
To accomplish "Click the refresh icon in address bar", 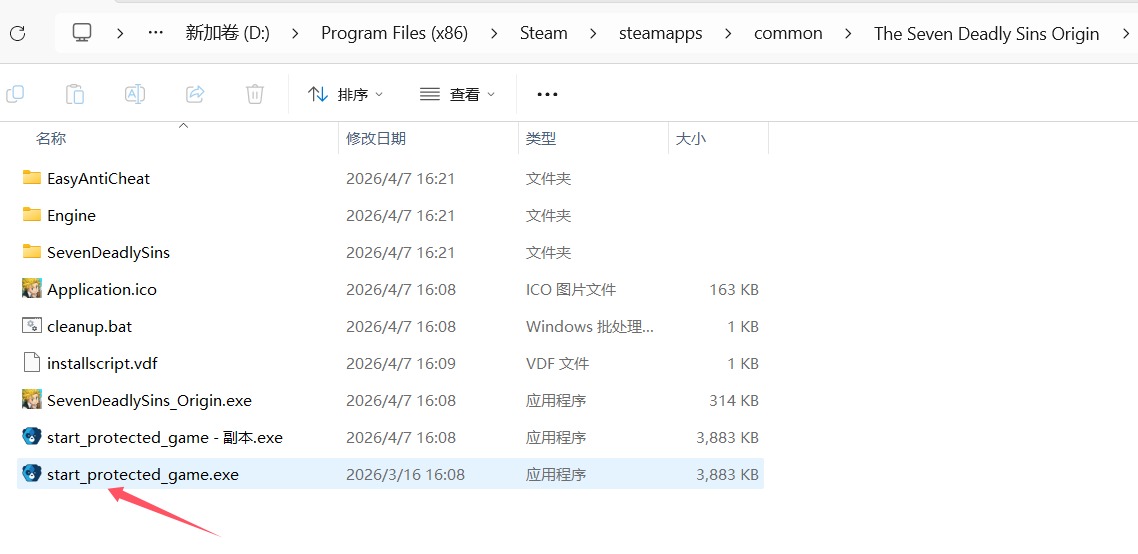I will [x=17, y=33].
